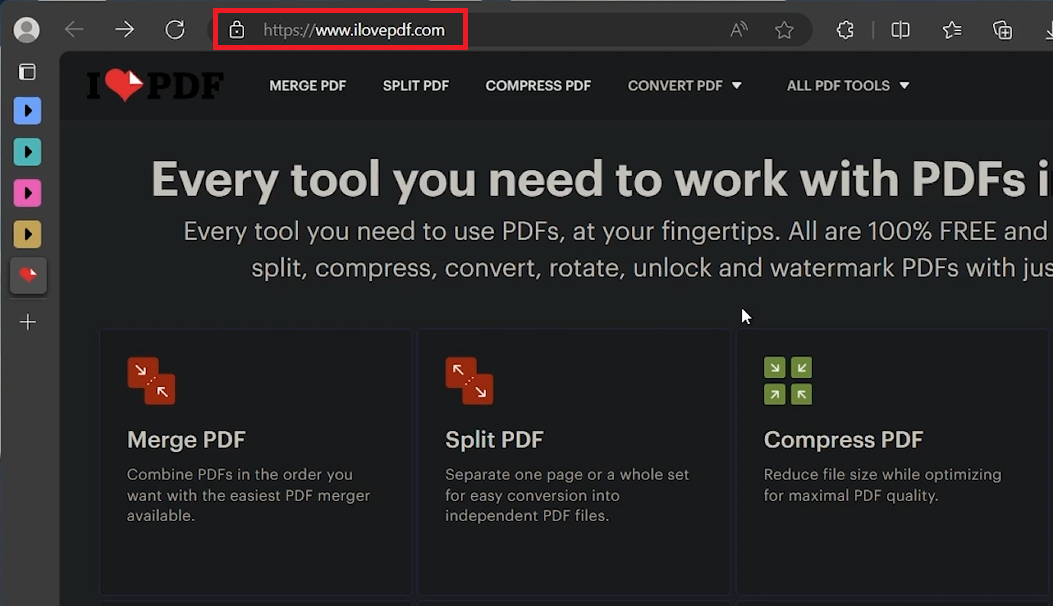Expand the CONVERT PDF dropdown
The image size is (1053, 606).
pos(684,85)
